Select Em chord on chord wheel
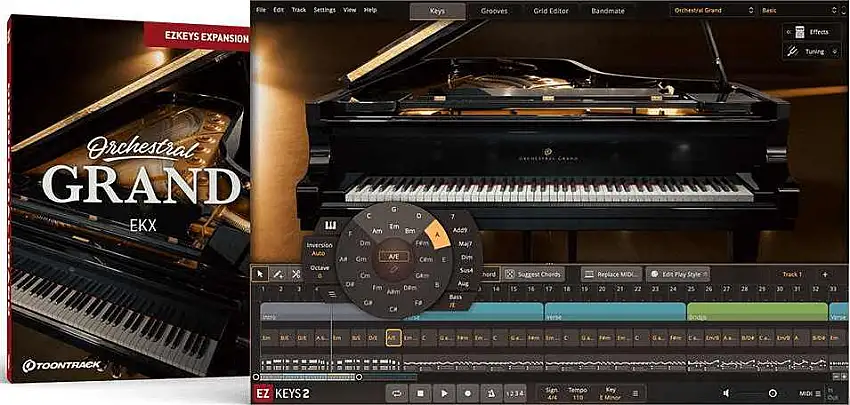Screen dimensions: 850x405 point(395,227)
